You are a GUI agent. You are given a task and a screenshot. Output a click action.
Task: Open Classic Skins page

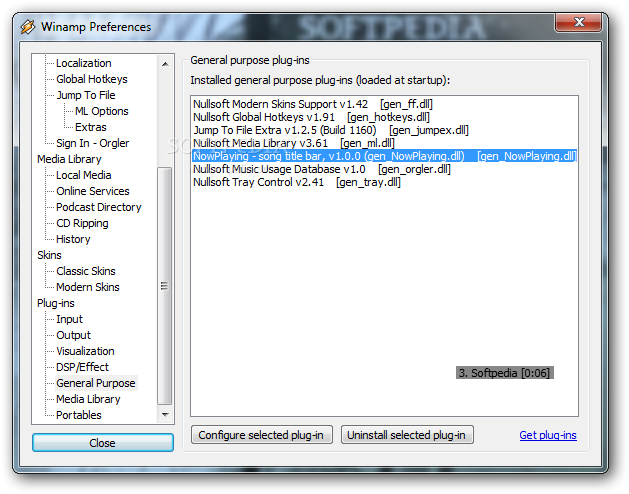coord(85,271)
